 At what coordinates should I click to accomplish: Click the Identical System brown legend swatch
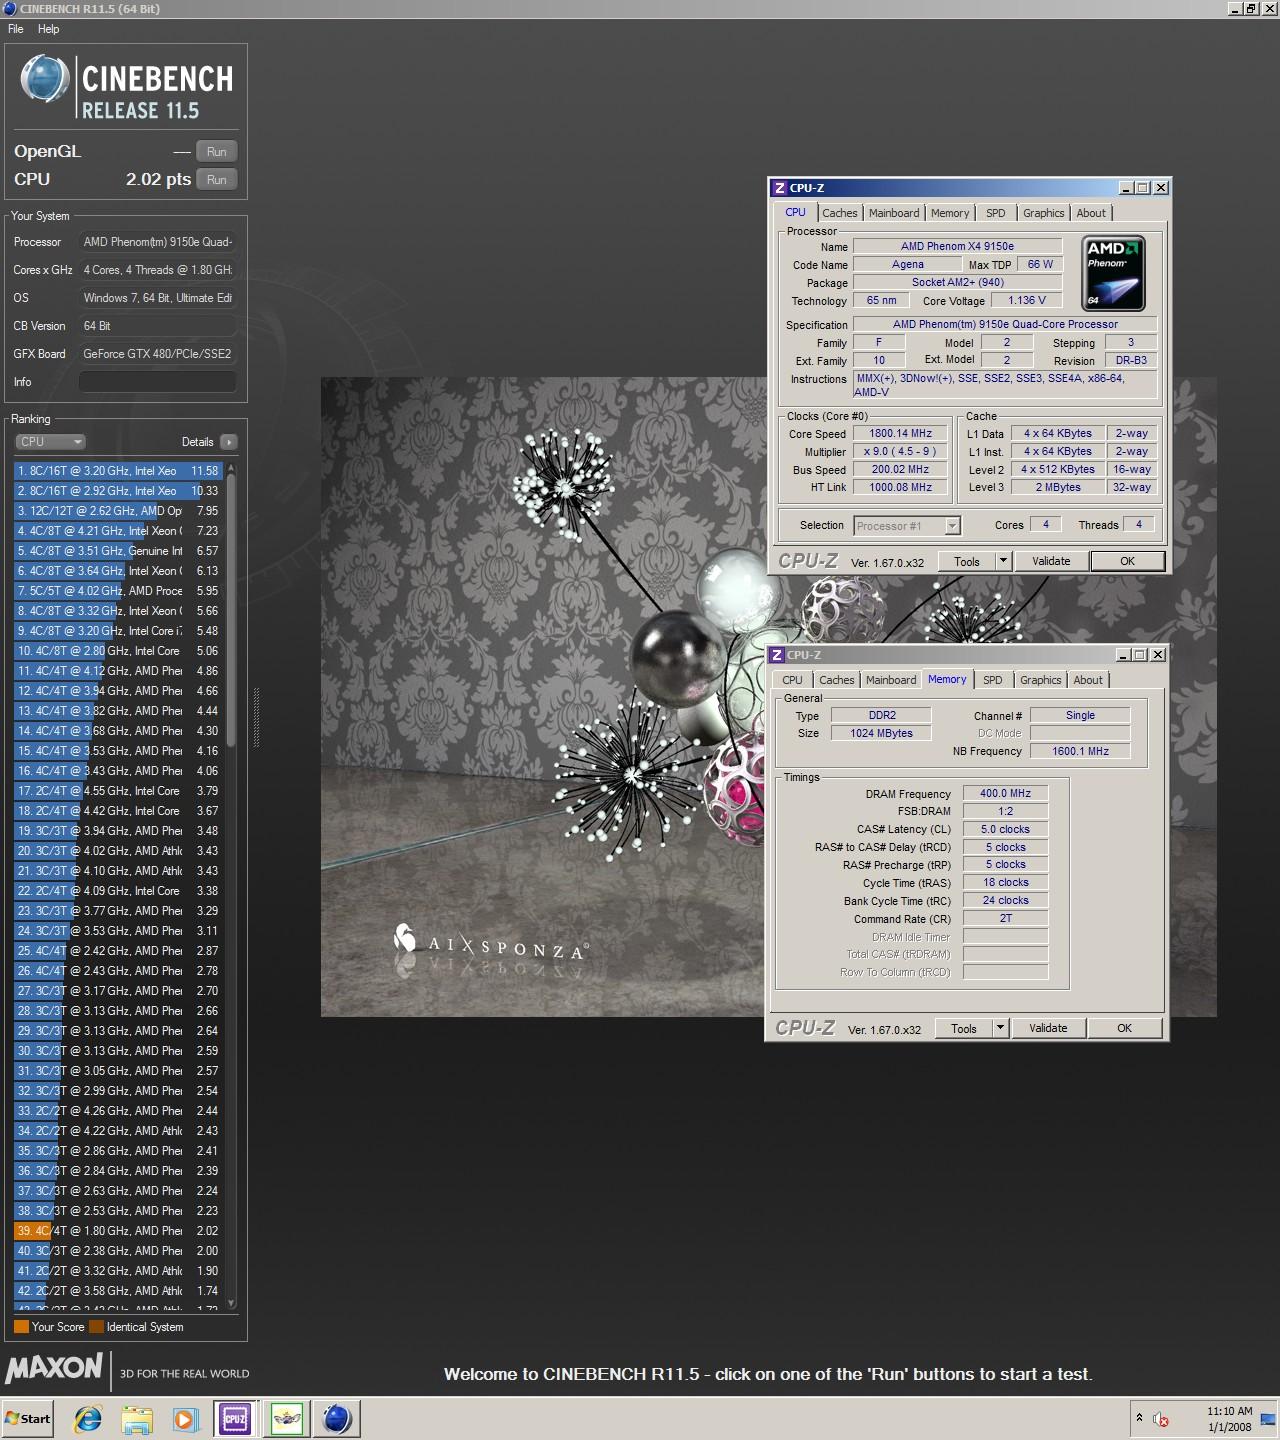[96, 1327]
